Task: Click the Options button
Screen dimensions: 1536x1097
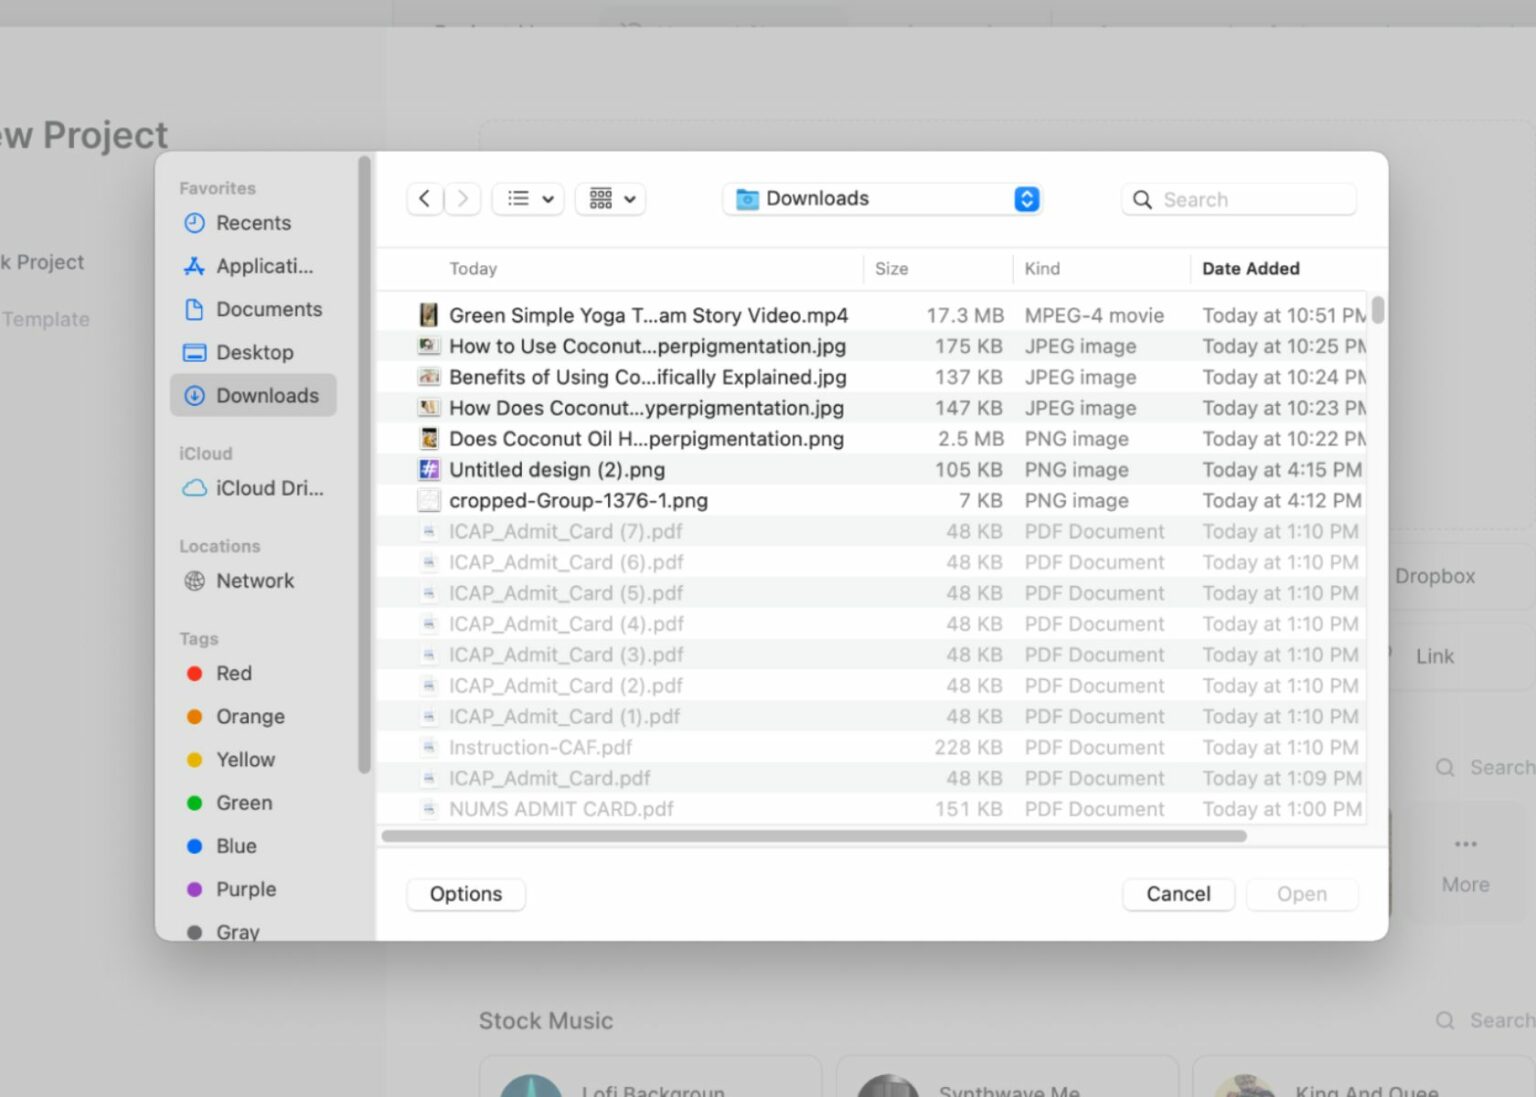Action: point(466,894)
